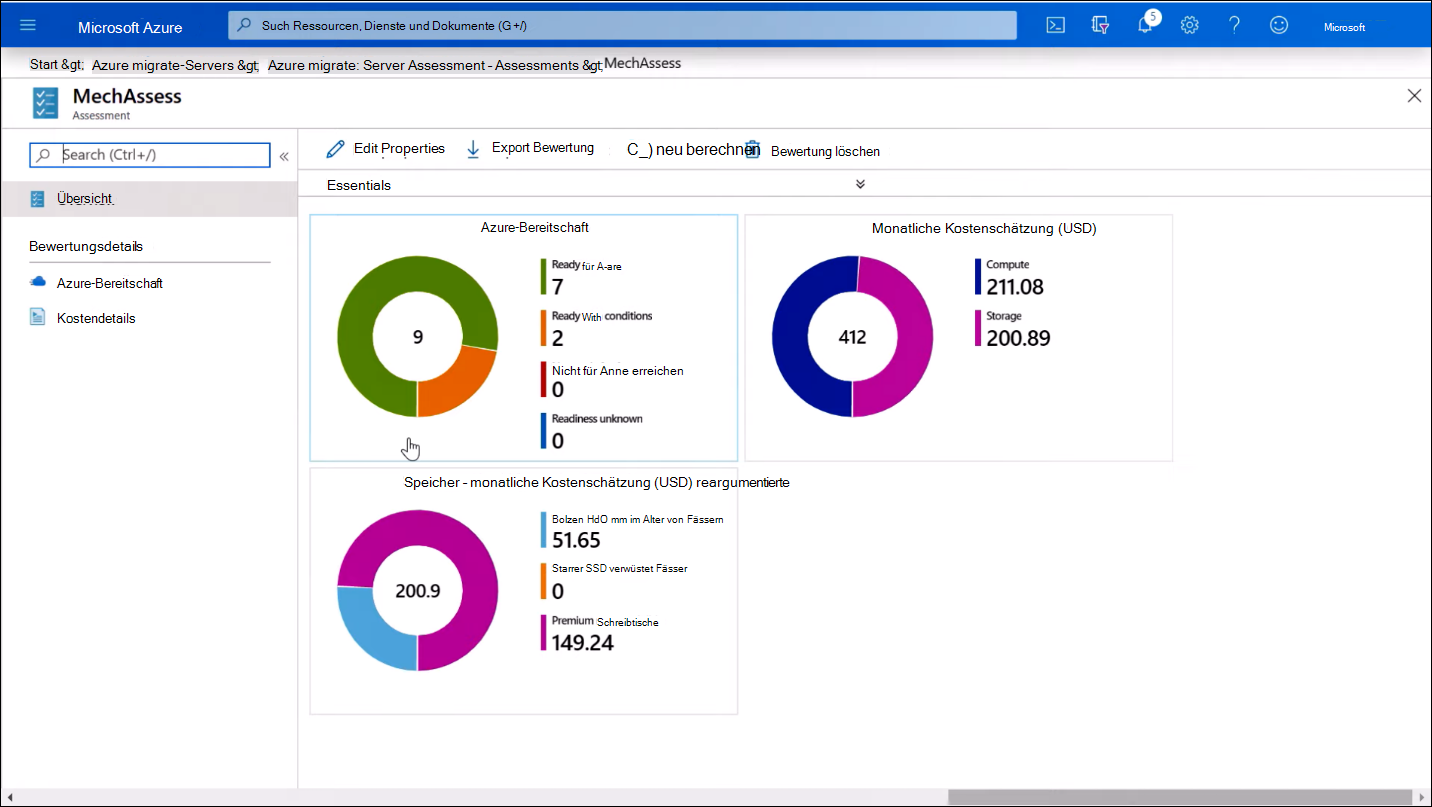
Task: Open the hamburger portal menu
Action: (28, 26)
